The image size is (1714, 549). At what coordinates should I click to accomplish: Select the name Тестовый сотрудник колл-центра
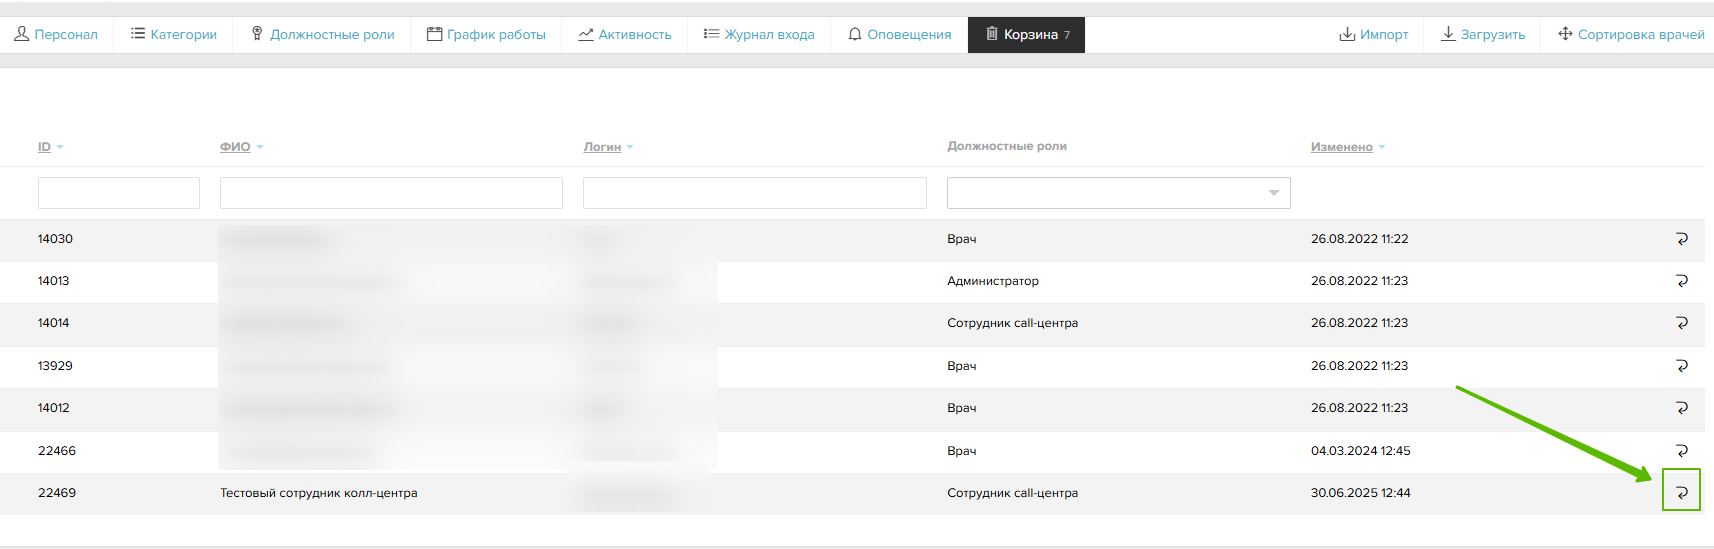coord(319,493)
